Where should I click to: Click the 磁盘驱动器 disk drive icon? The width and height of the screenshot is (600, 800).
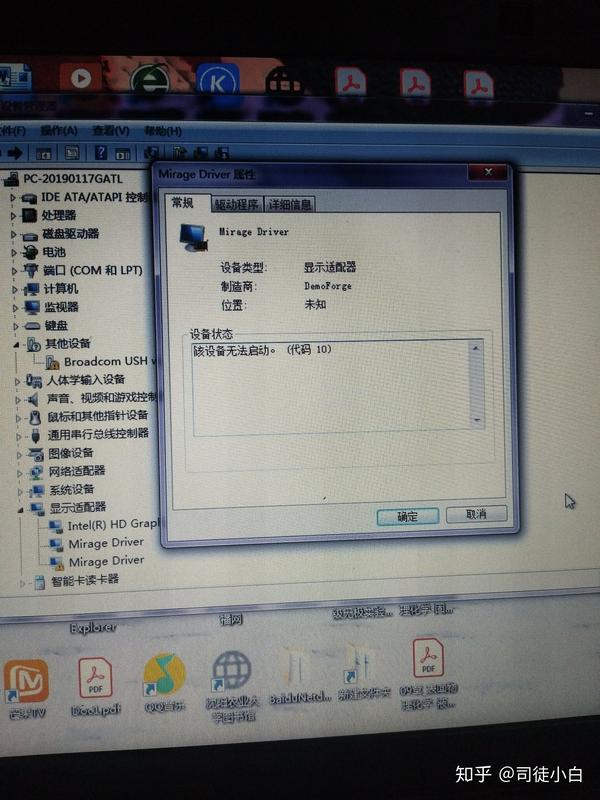[x=30, y=235]
